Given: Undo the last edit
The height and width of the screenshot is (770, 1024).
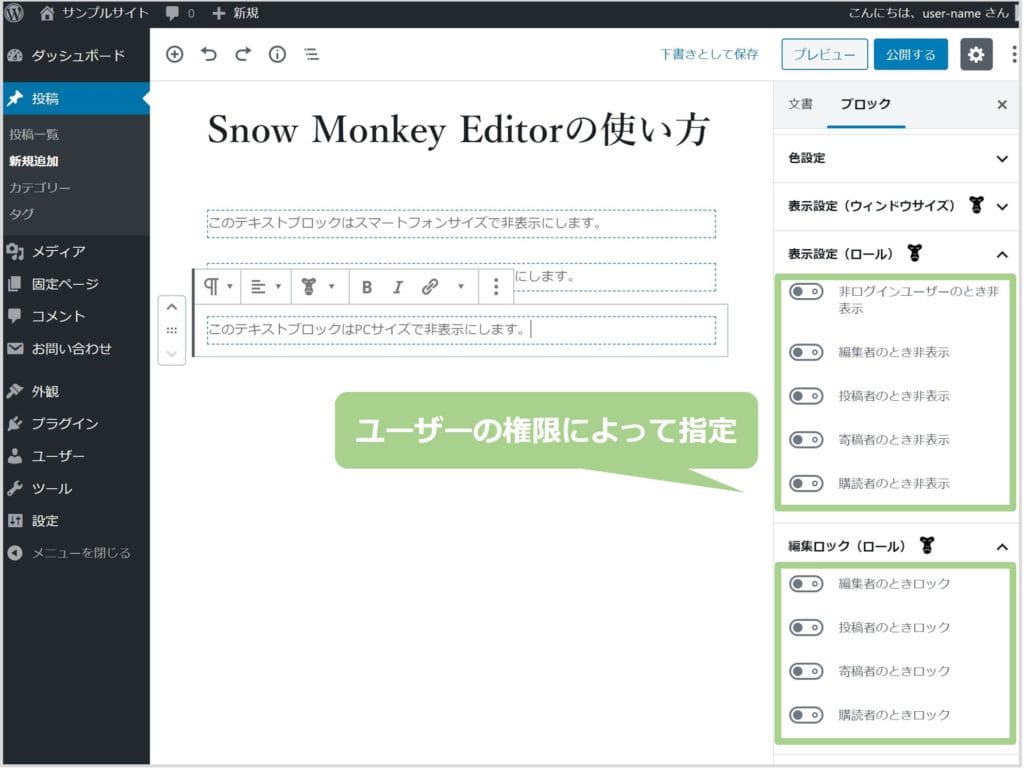Looking at the screenshot, I should (x=209, y=54).
